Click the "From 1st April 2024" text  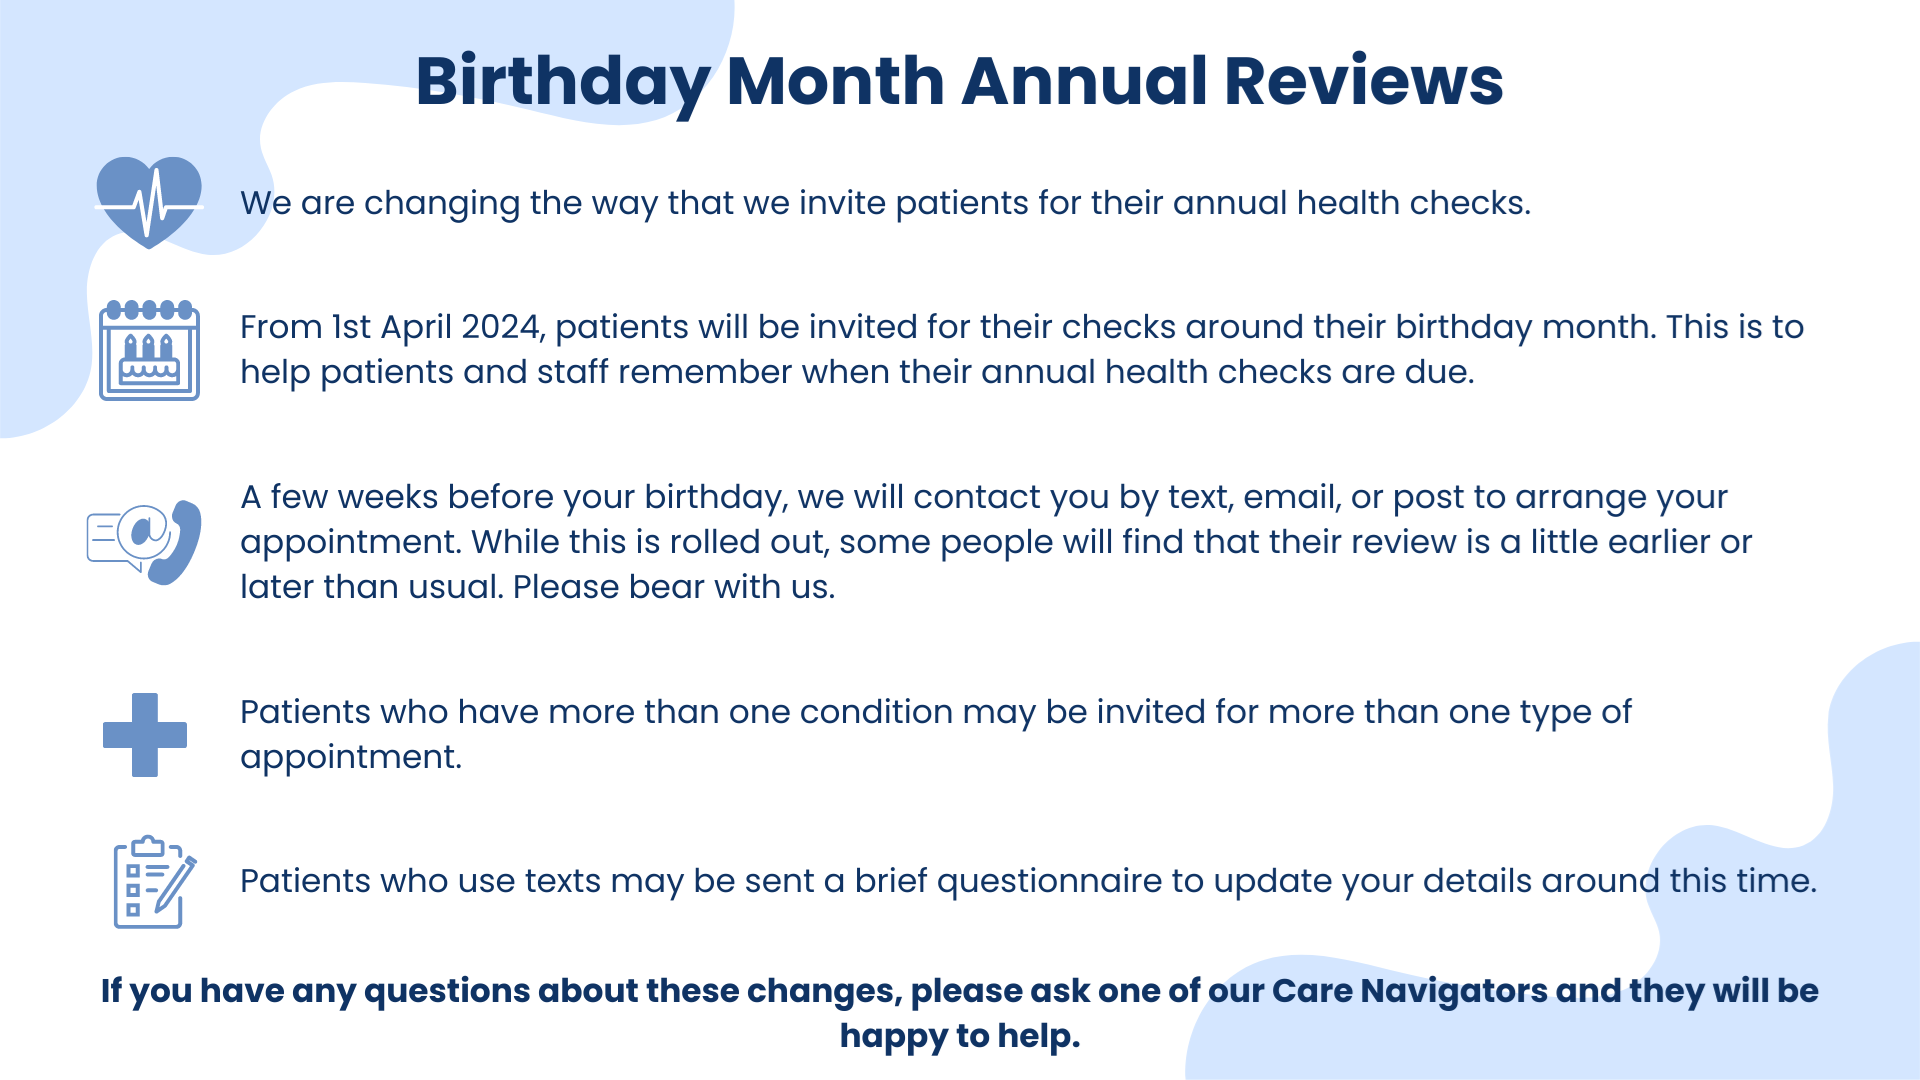(390, 327)
